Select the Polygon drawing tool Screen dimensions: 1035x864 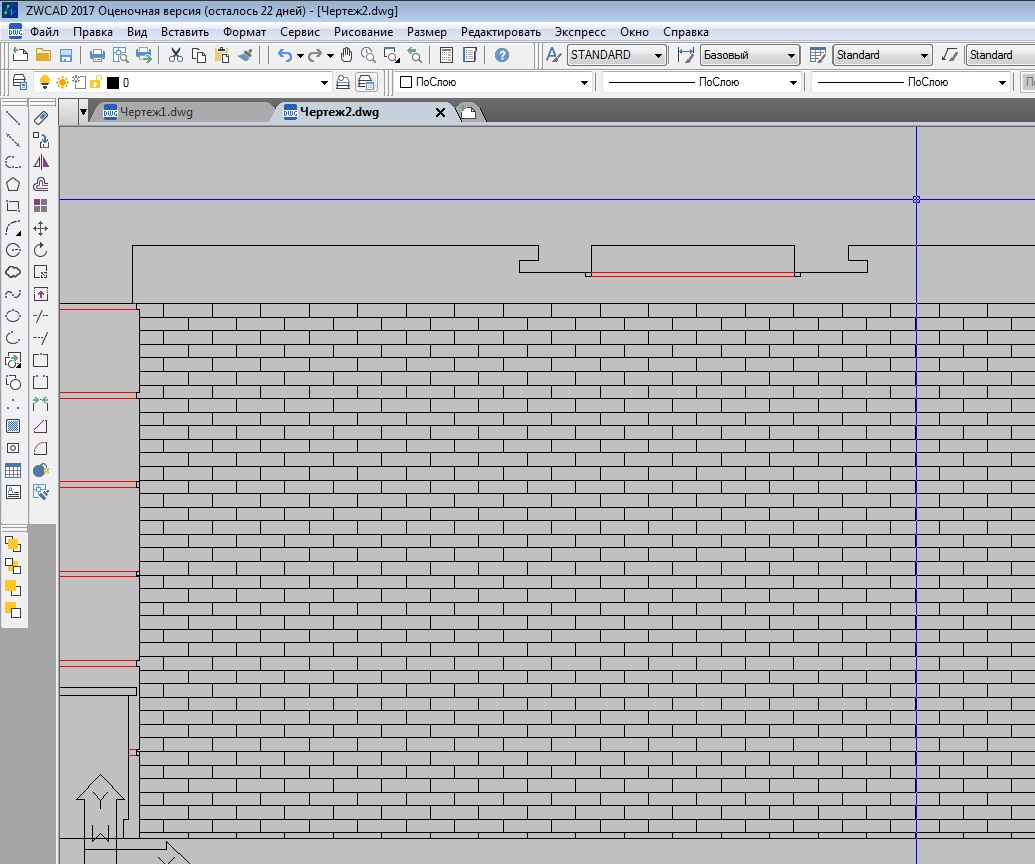click(13, 184)
